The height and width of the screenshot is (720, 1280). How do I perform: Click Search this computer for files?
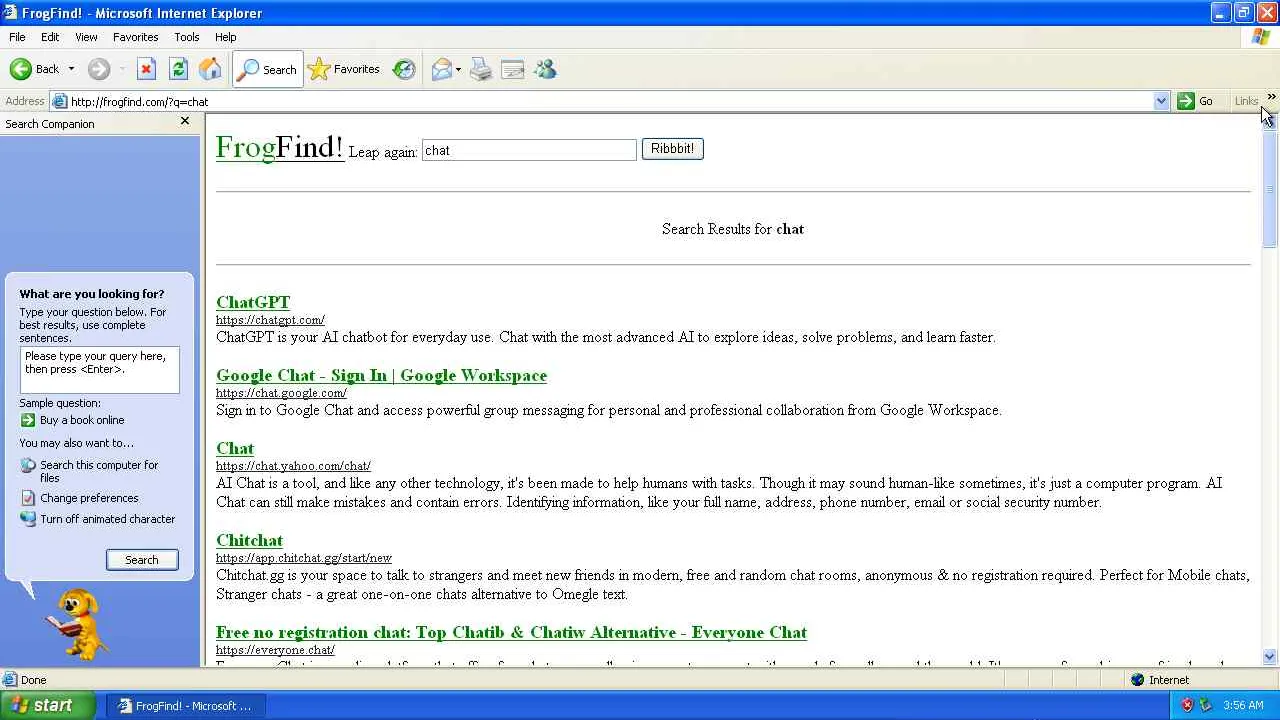tap(99, 471)
